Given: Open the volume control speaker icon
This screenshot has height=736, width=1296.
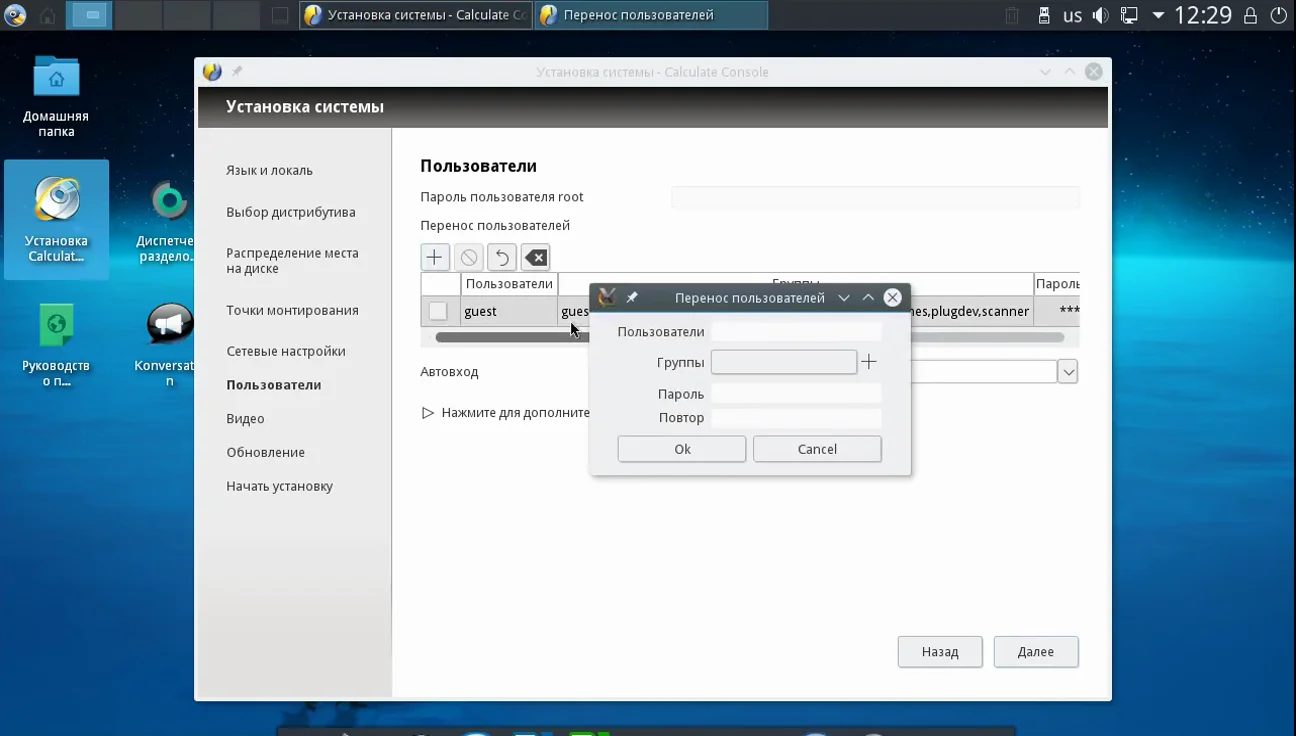Looking at the screenshot, I should click(1100, 16).
